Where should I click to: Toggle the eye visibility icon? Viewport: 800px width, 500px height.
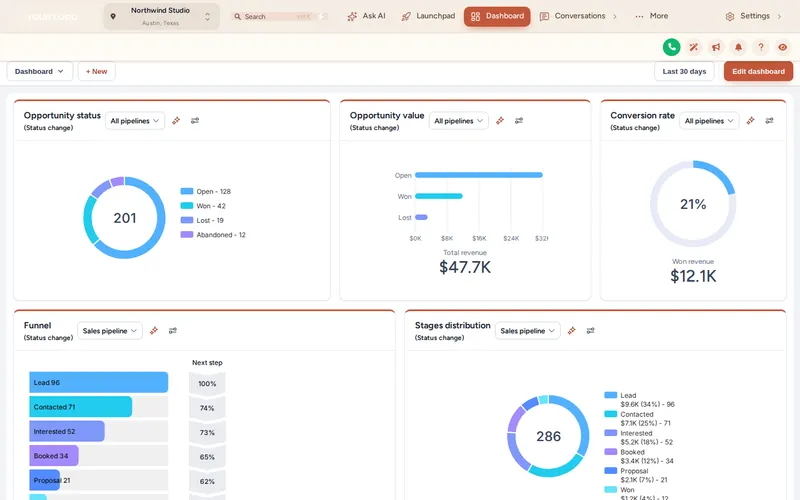tap(783, 47)
